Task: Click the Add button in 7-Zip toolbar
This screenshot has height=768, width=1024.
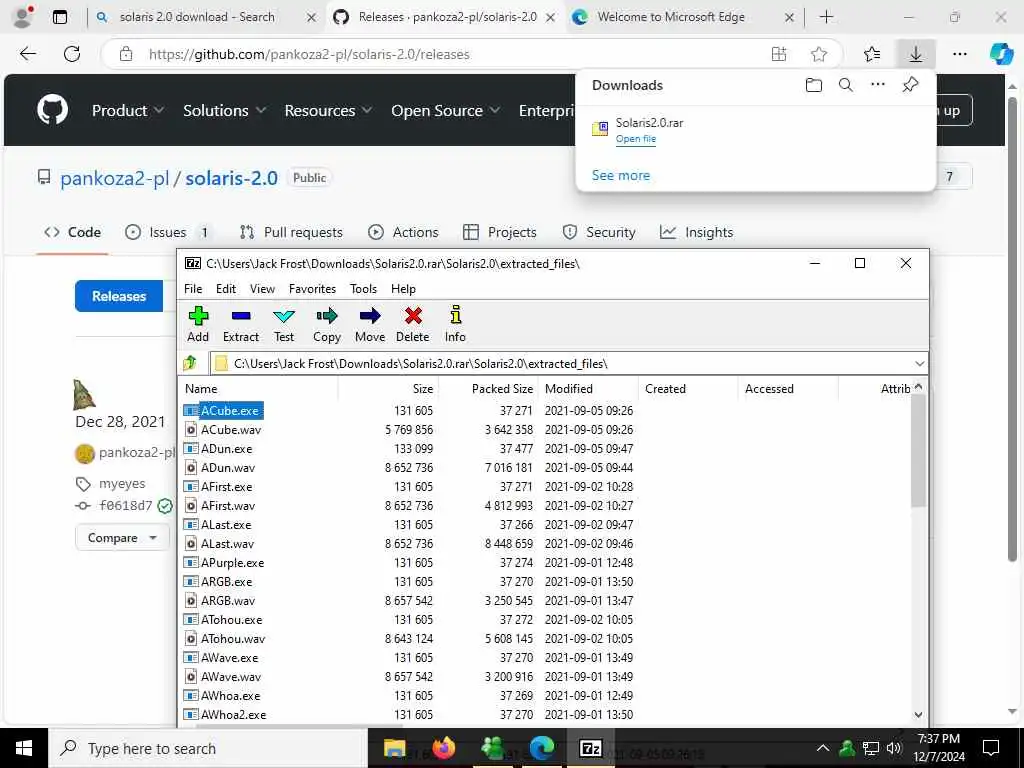Action: [x=198, y=324]
